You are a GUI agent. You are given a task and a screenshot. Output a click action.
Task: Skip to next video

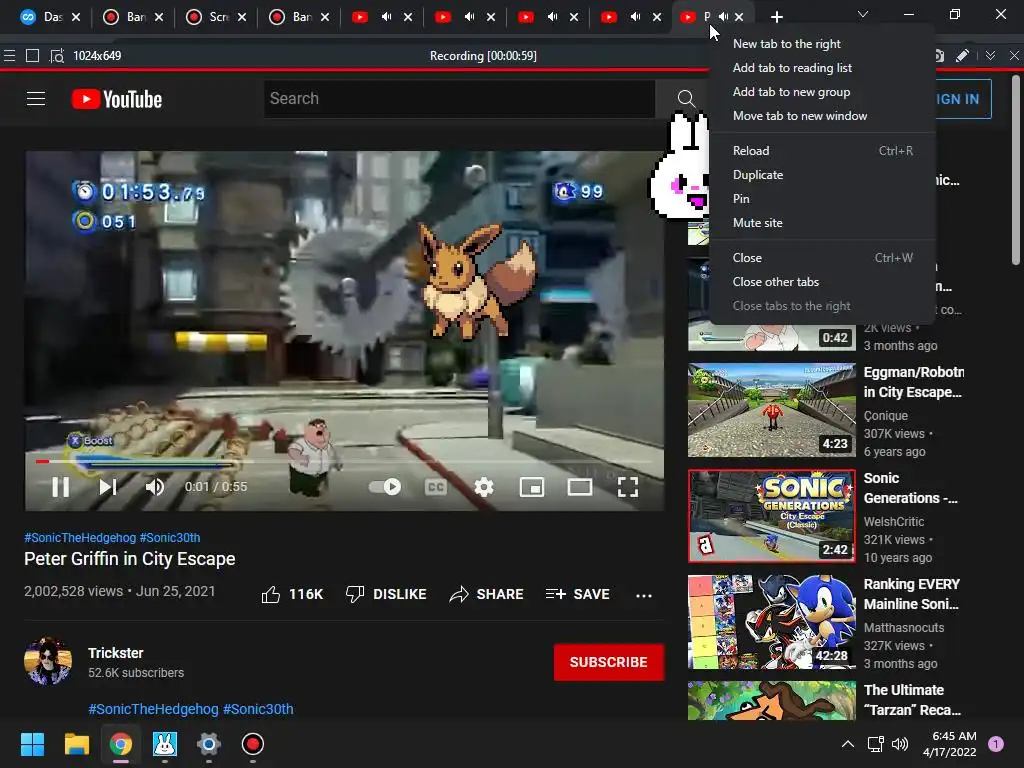pyautogui.click(x=108, y=487)
